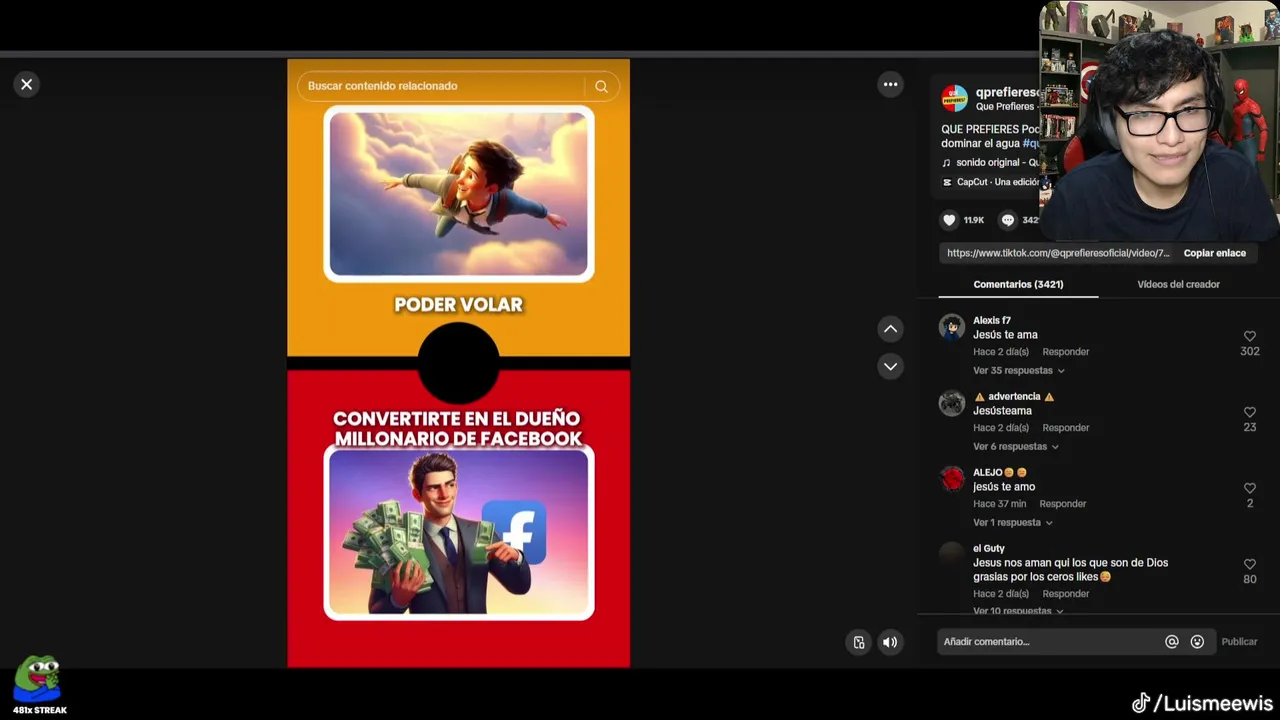Open comments via speech bubble icon
The width and height of the screenshot is (1280, 720).
point(1007,220)
